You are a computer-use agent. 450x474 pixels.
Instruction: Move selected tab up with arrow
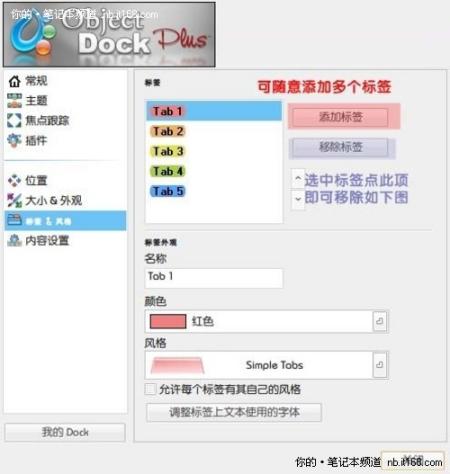coord(298,179)
